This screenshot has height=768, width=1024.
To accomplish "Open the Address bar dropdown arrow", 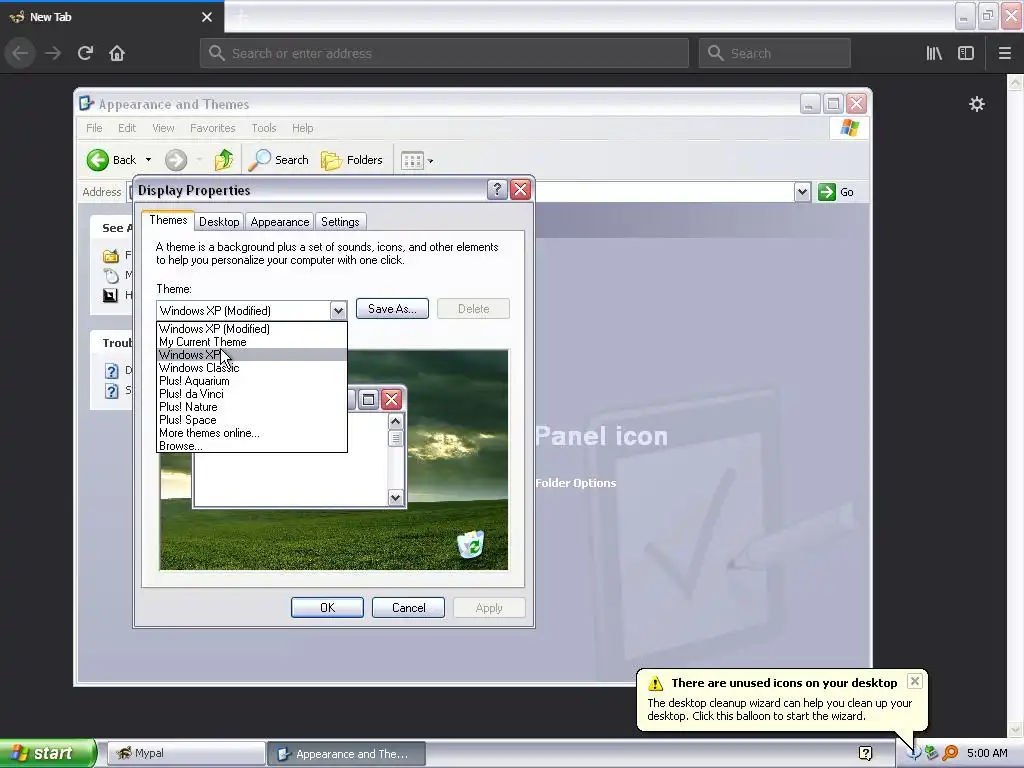I will [802, 192].
